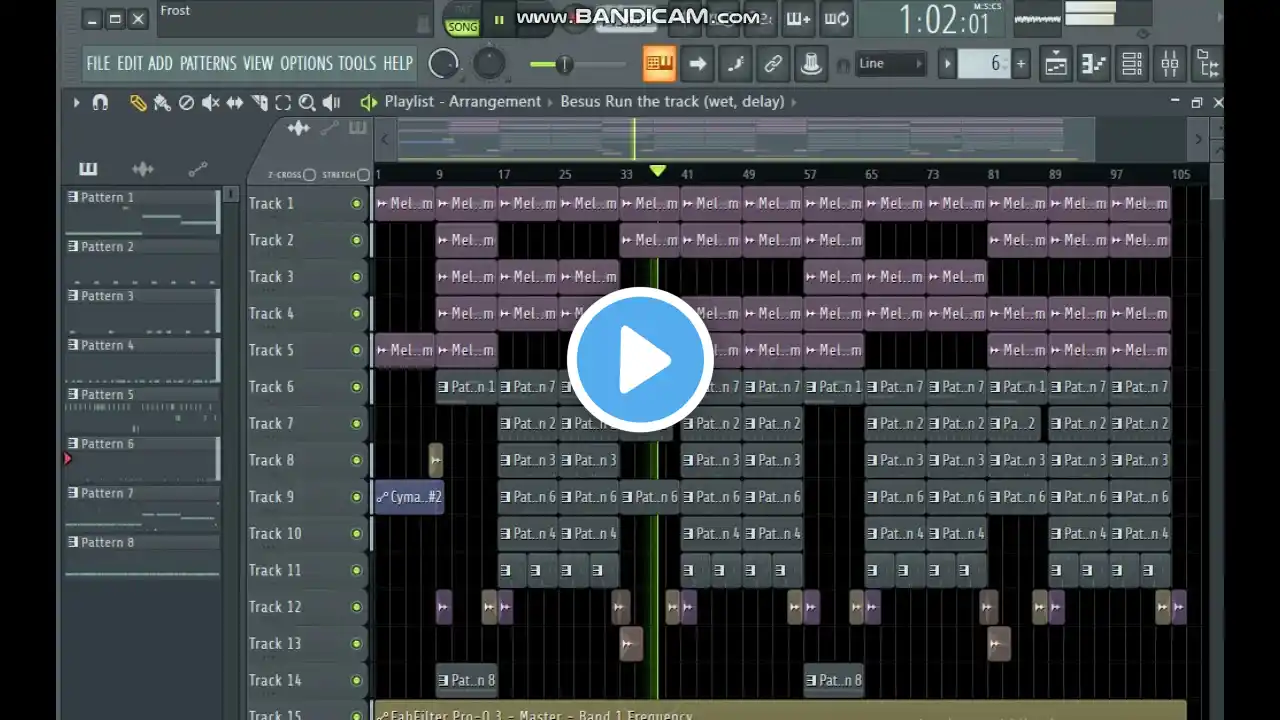
Task: Click the link chain icon in toolbar
Action: coord(773,63)
